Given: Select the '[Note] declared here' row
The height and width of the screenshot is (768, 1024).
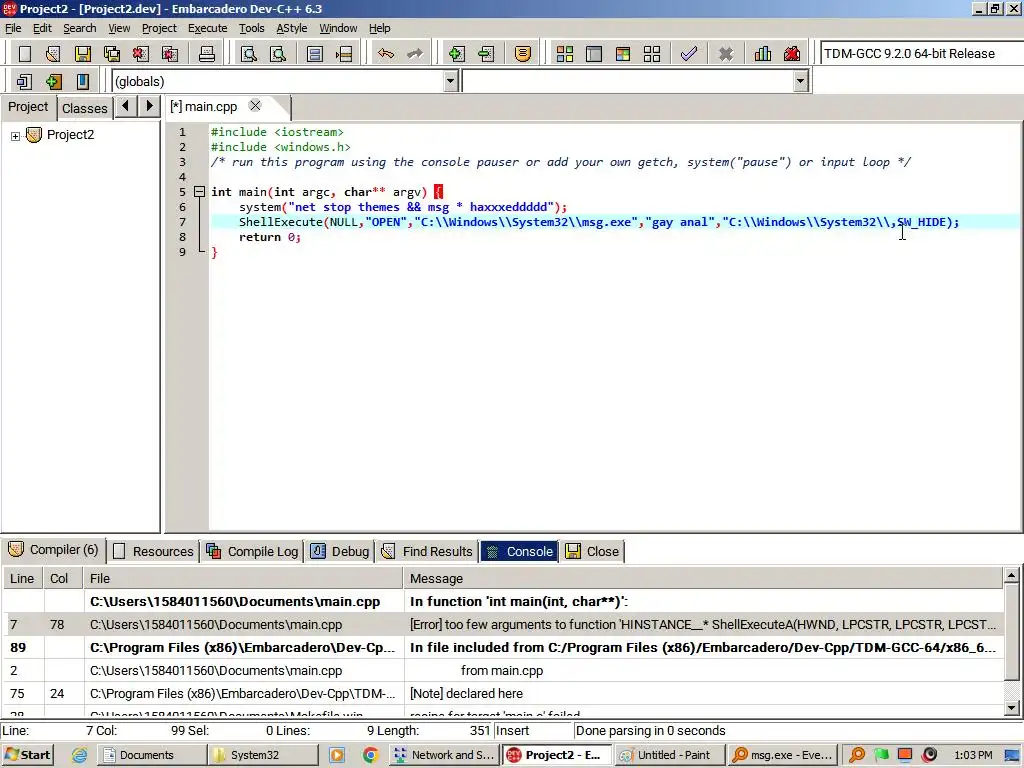Looking at the screenshot, I should click(504, 694).
